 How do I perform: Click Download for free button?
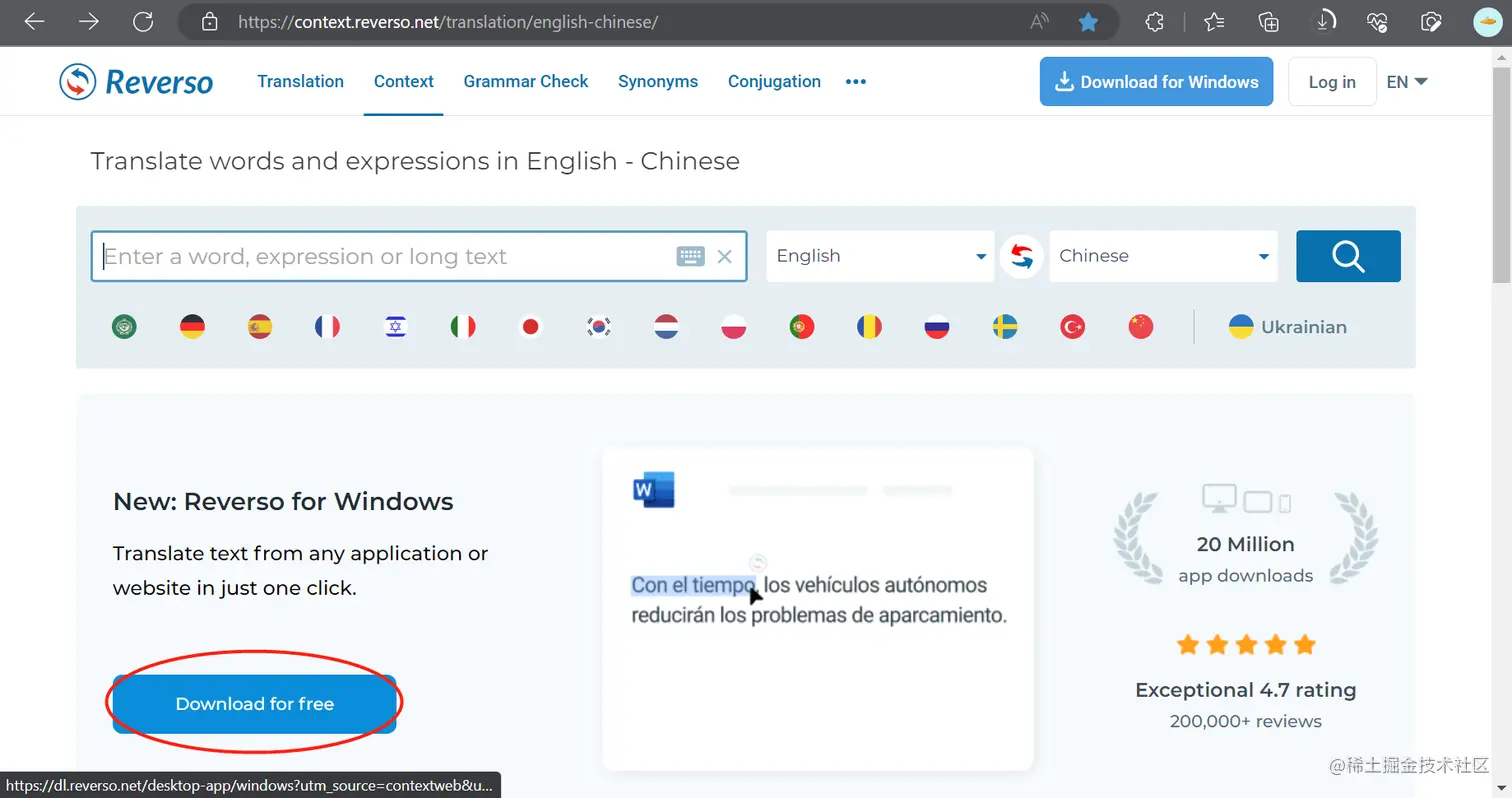coord(255,704)
